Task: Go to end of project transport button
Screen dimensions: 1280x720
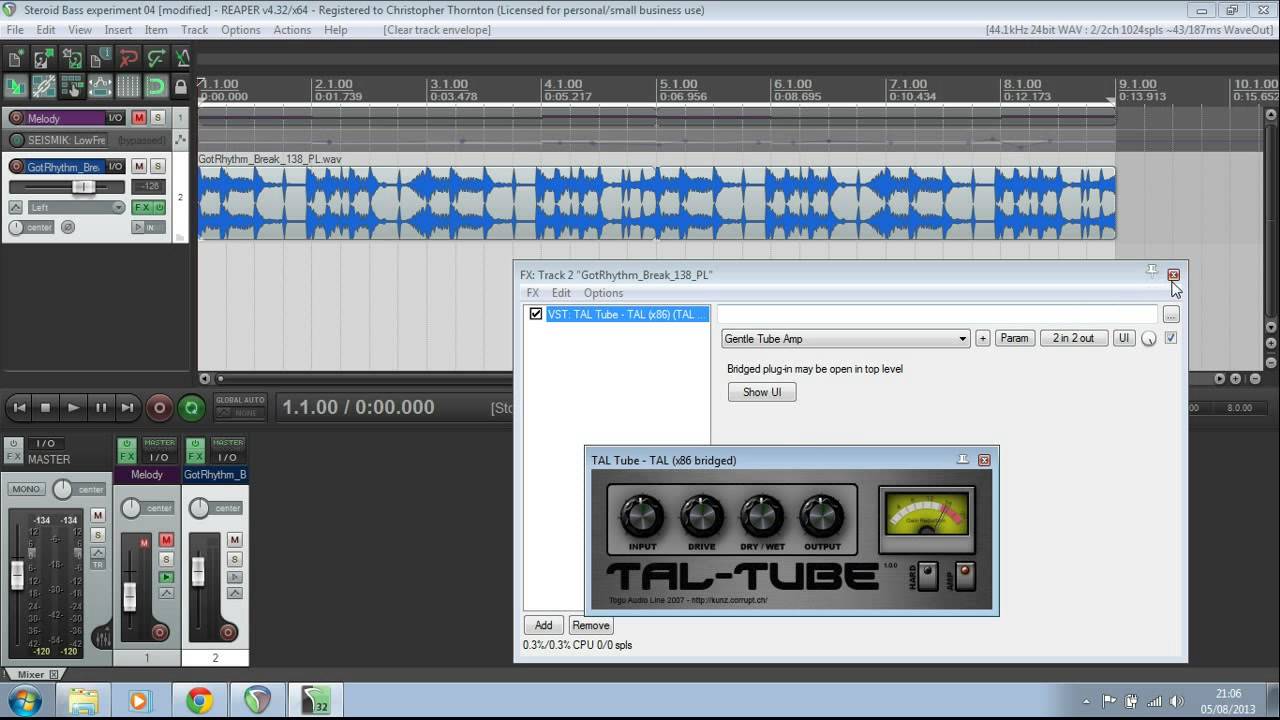Action: [127, 407]
